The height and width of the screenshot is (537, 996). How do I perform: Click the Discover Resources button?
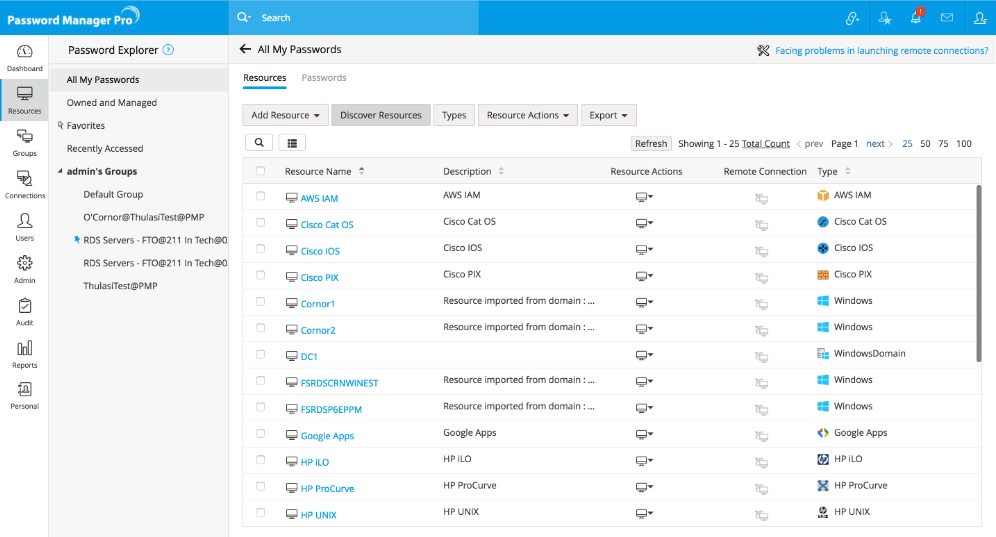point(381,115)
